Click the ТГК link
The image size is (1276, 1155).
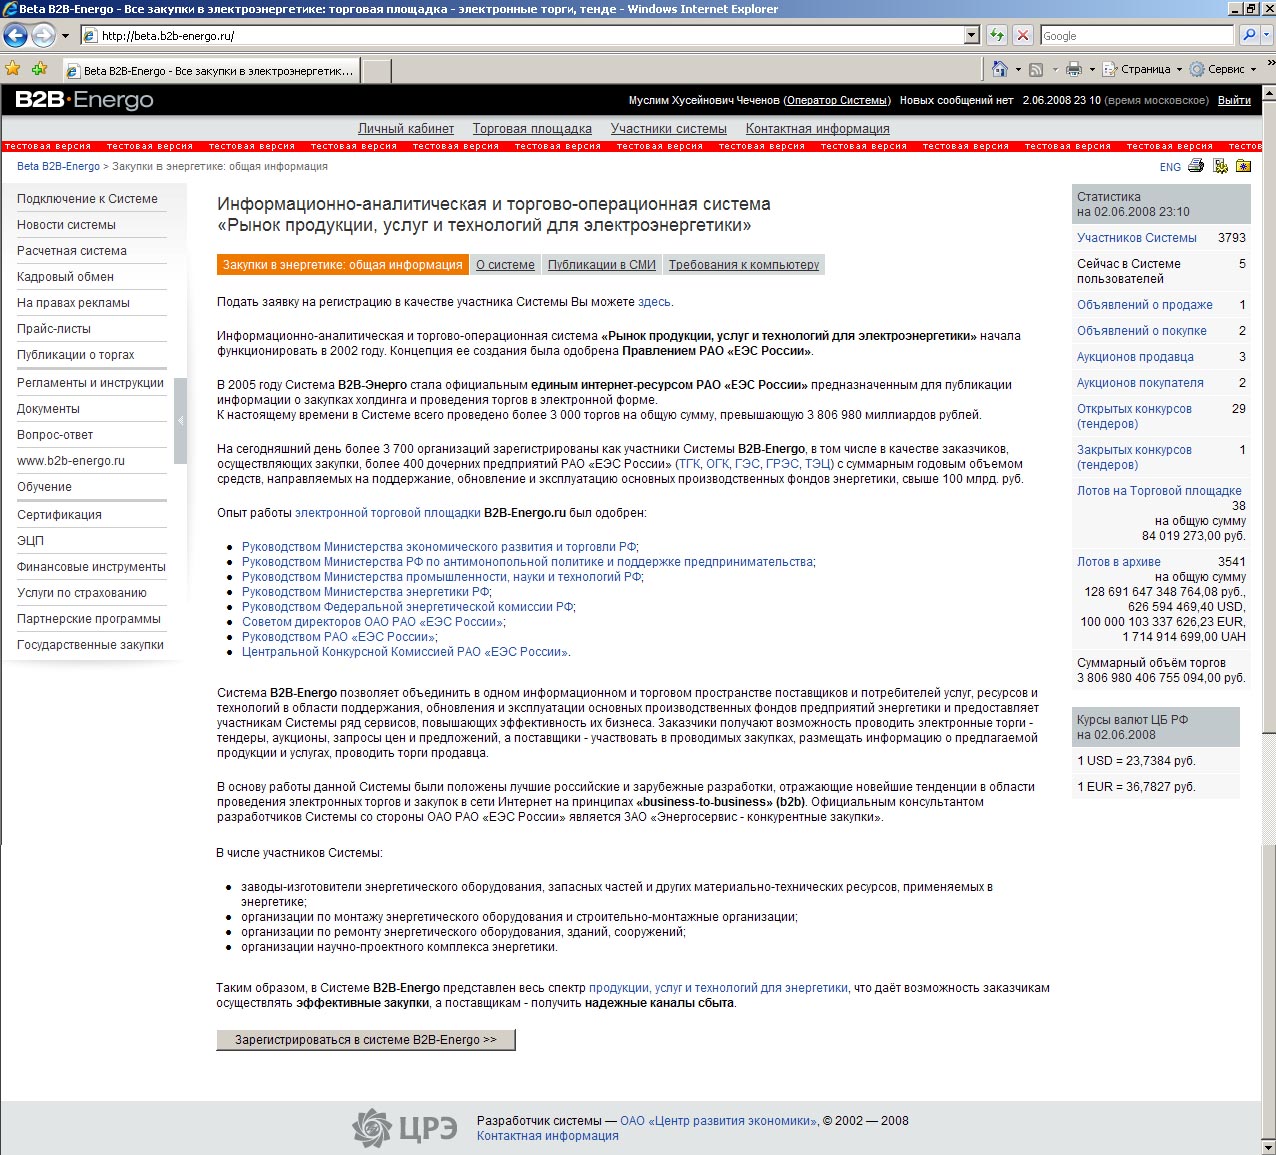[690, 464]
